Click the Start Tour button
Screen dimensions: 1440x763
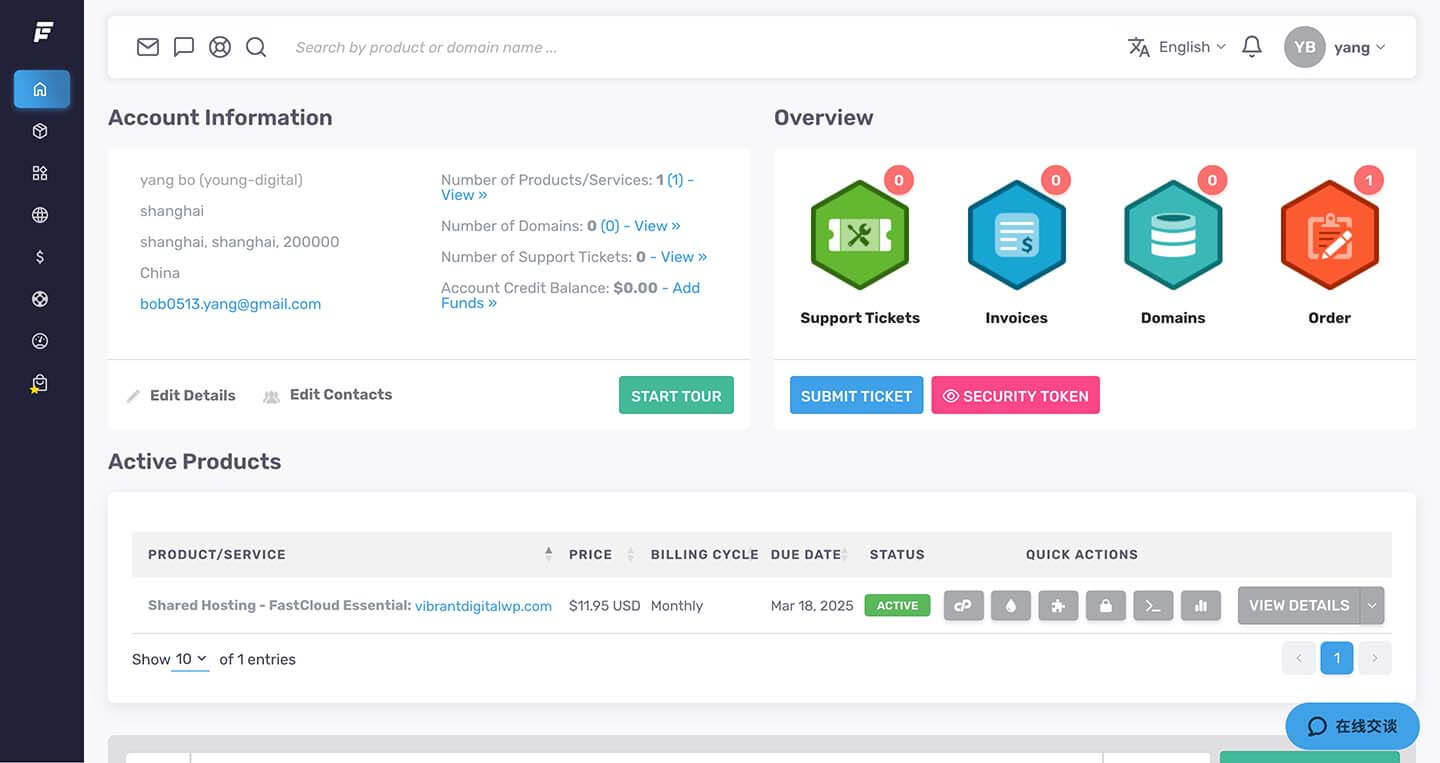click(x=676, y=395)
